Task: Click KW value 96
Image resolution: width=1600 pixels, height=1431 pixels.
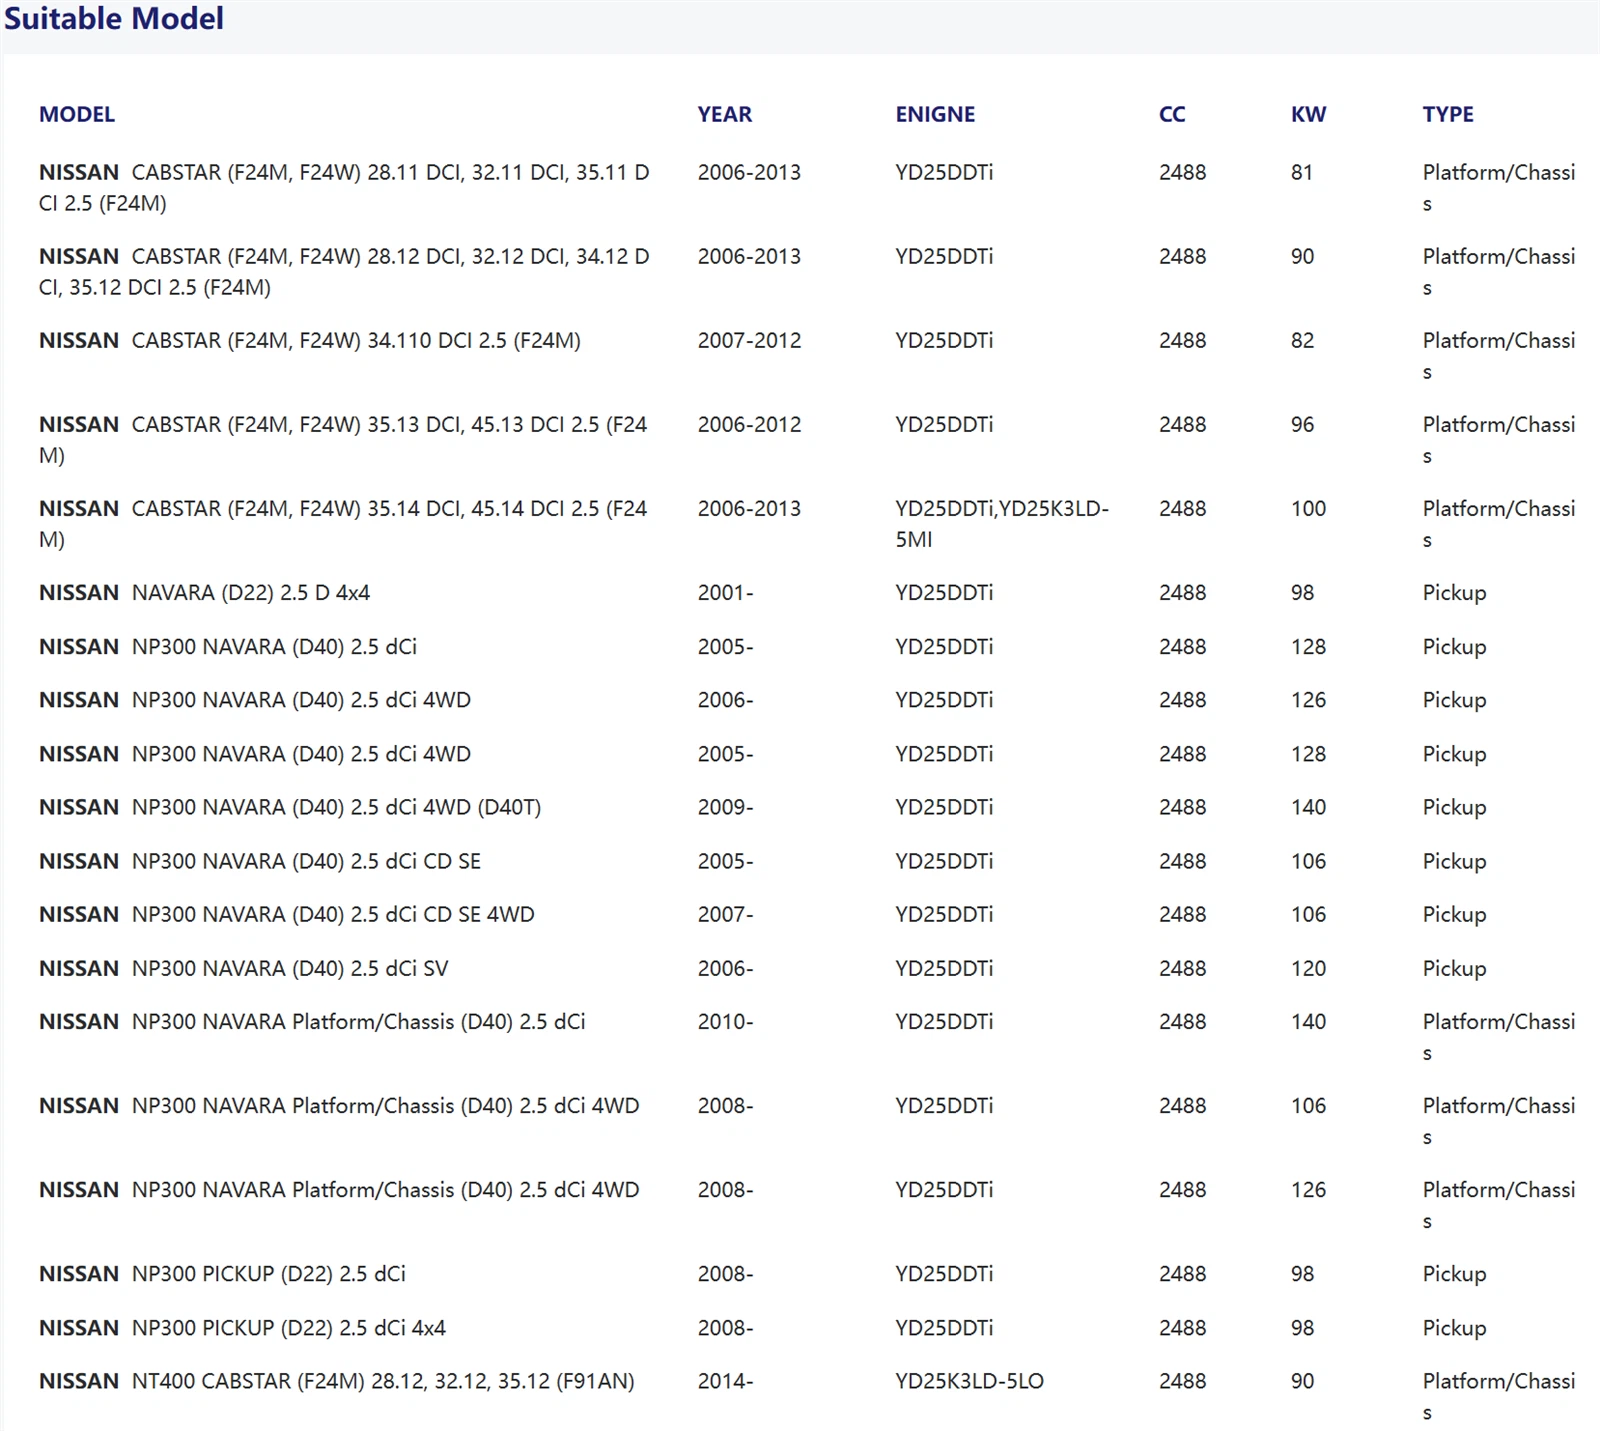Action: pyautogui.click(x=1302, y=424)
